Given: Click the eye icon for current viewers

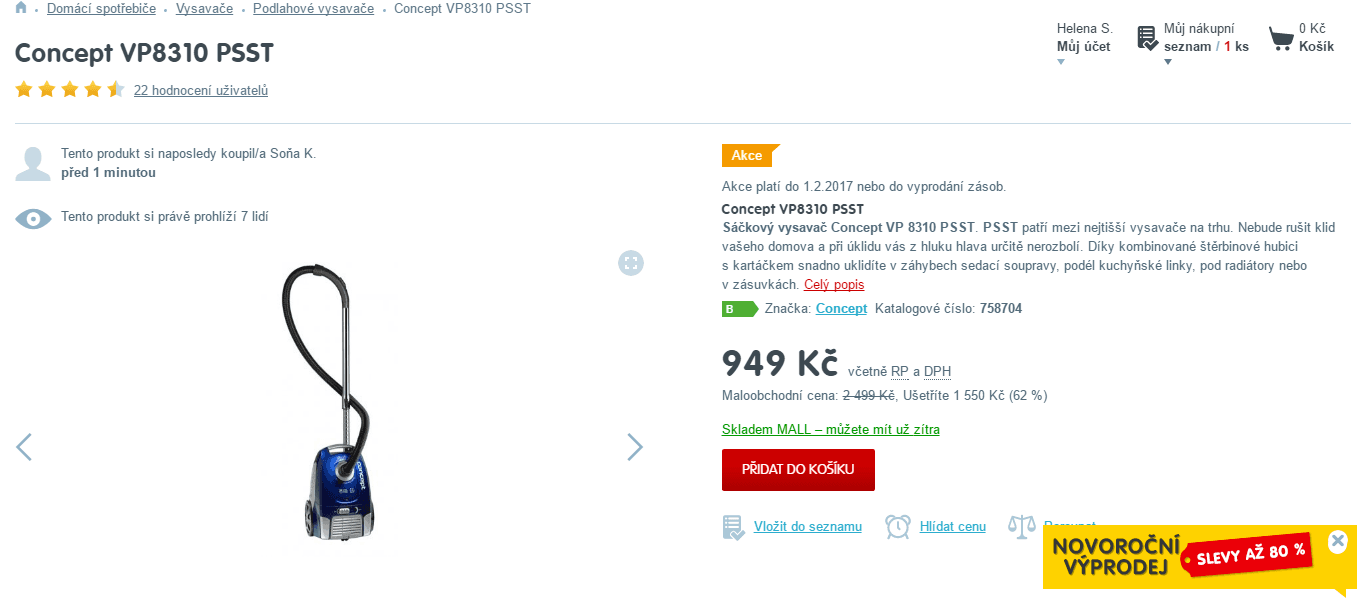Looking at the screenshot, I should (x=33, y=218).
